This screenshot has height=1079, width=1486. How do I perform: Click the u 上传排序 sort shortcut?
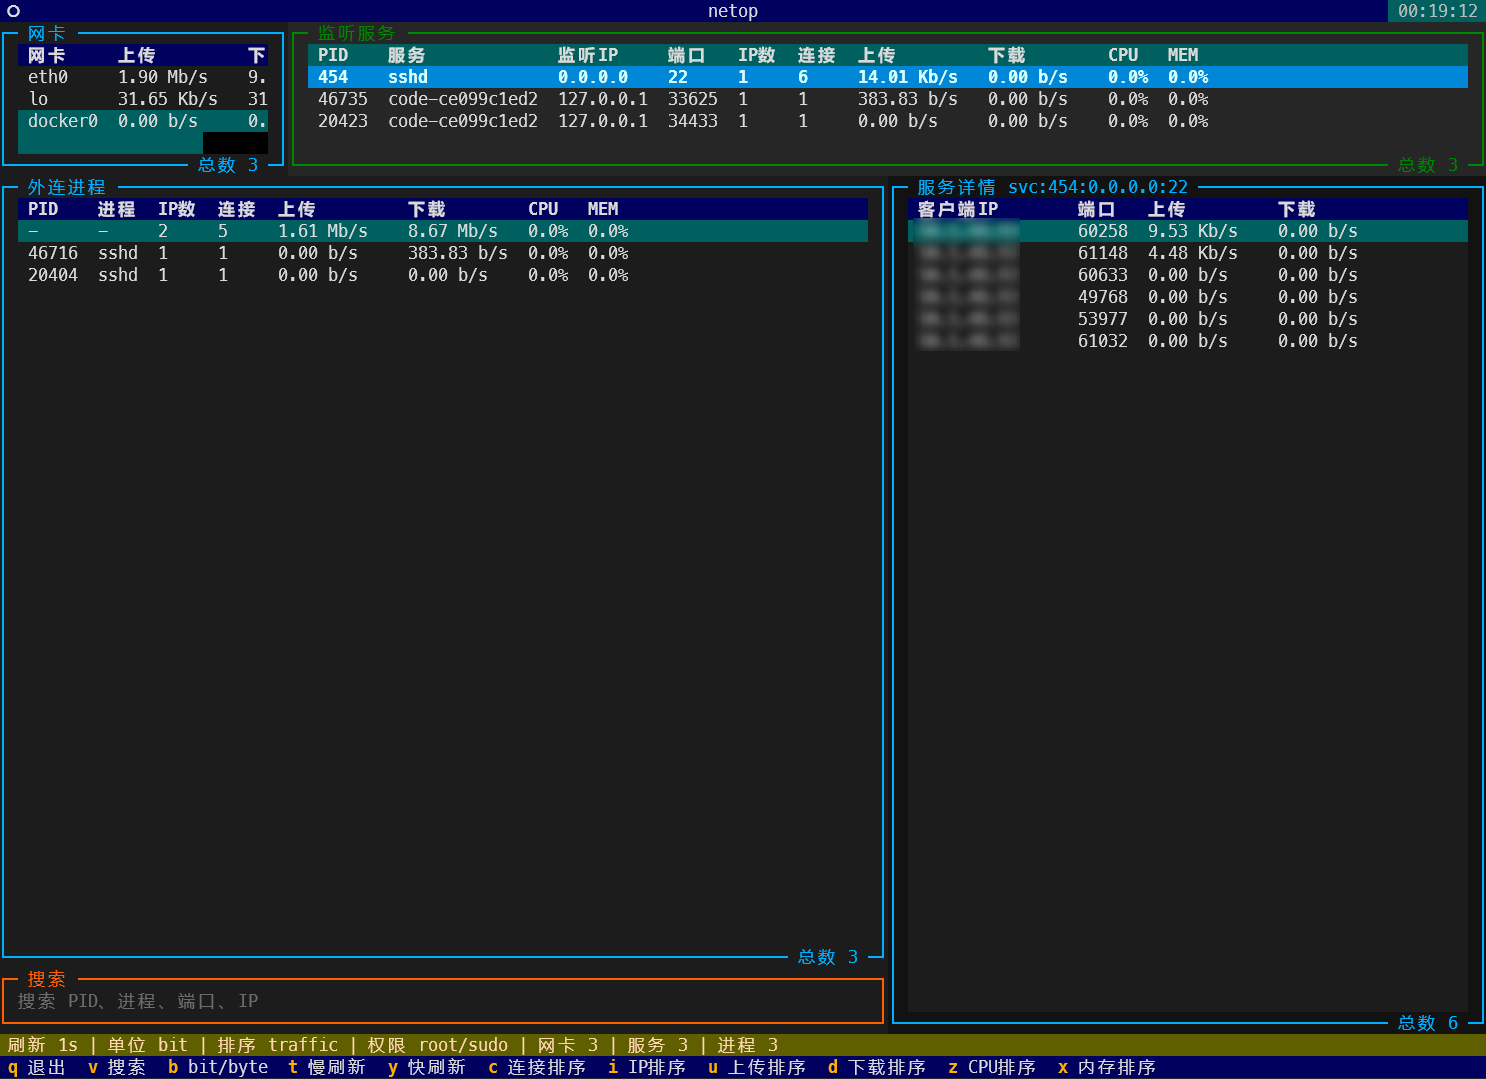[757, 1067]
